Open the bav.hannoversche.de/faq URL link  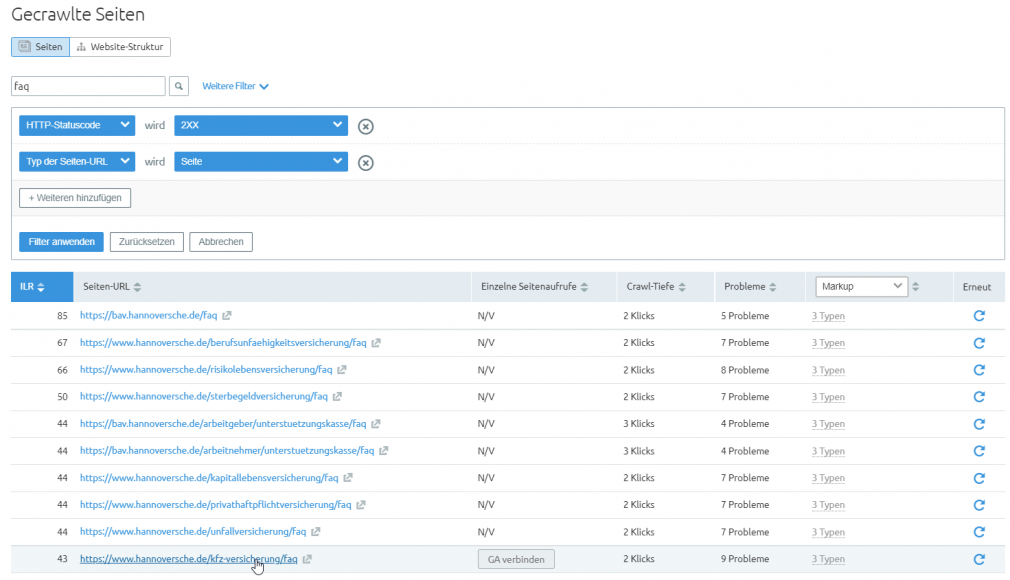click(x=148, y=316)
